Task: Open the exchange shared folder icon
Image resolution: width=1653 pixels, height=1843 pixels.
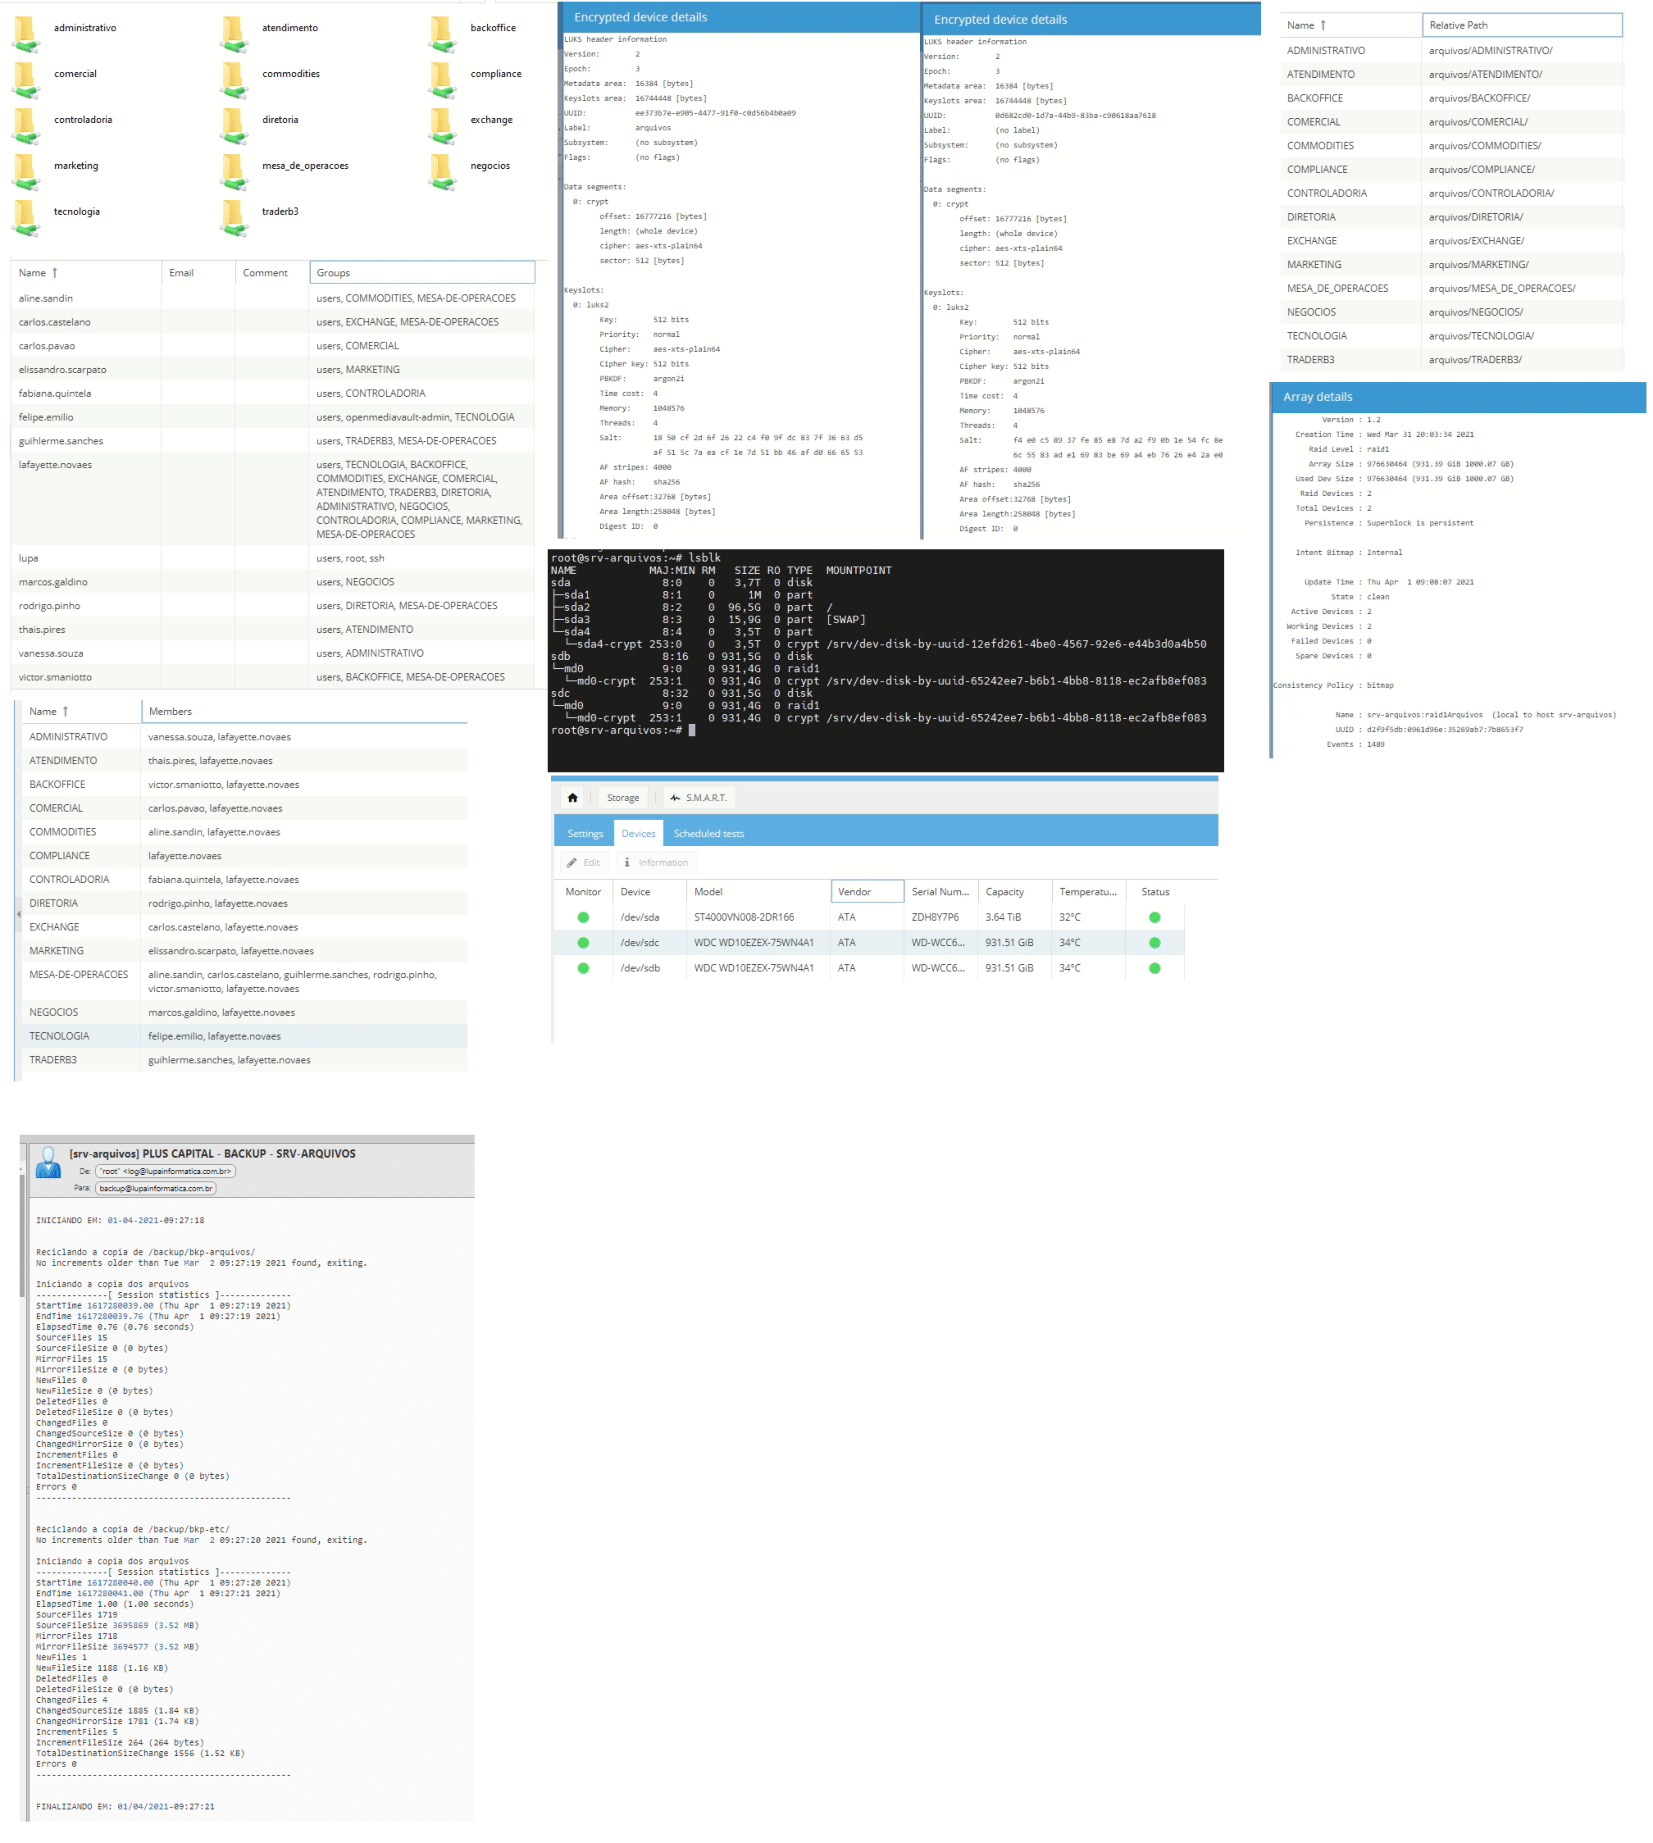Action: coord(443,124)
